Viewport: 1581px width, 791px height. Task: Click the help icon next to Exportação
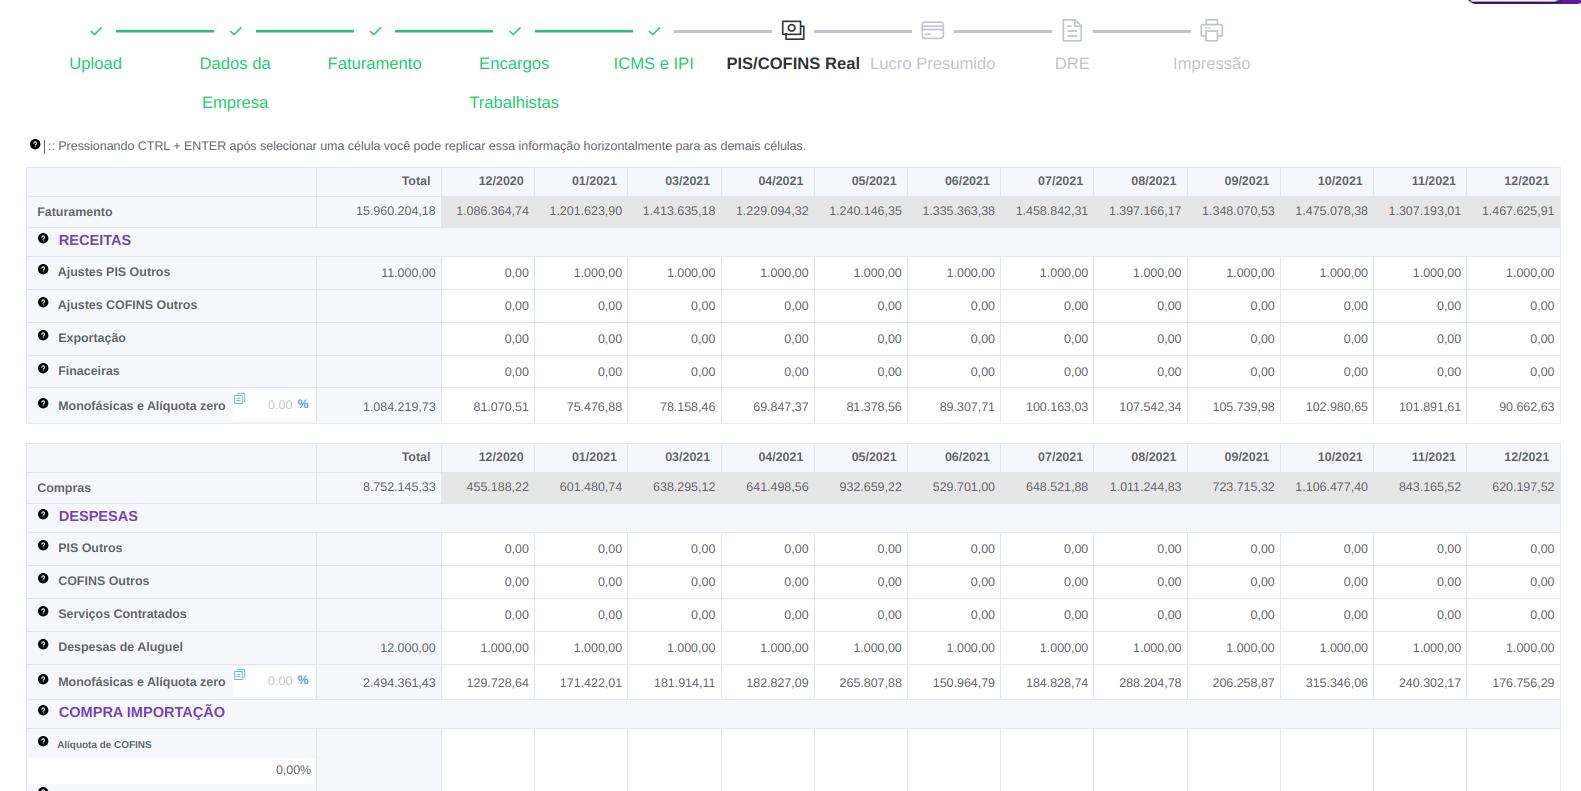(43, 336)
